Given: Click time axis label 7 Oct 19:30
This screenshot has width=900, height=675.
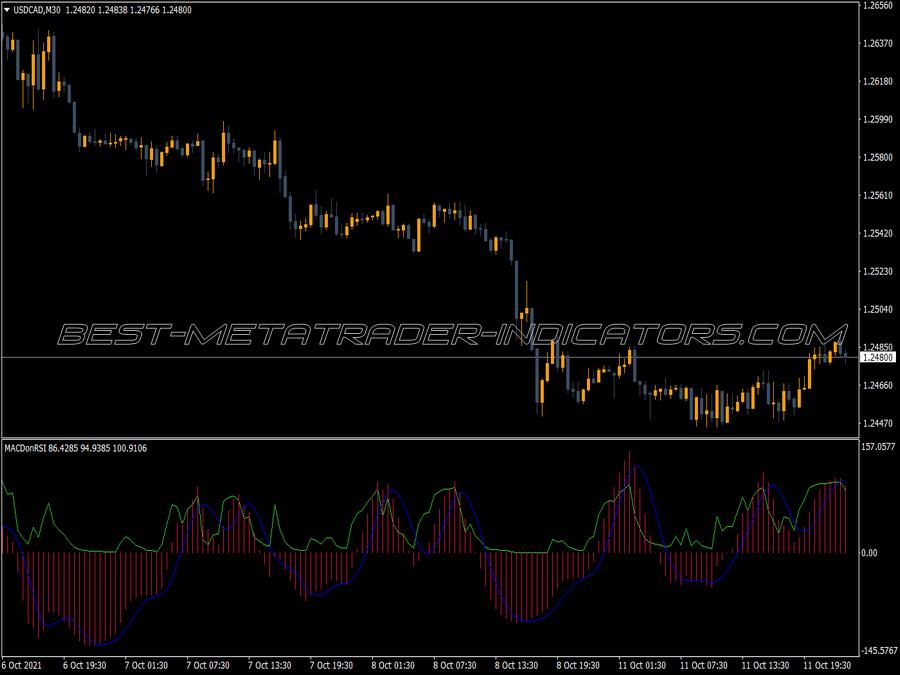Looking at the screenshot, I should tap(331, 666).
